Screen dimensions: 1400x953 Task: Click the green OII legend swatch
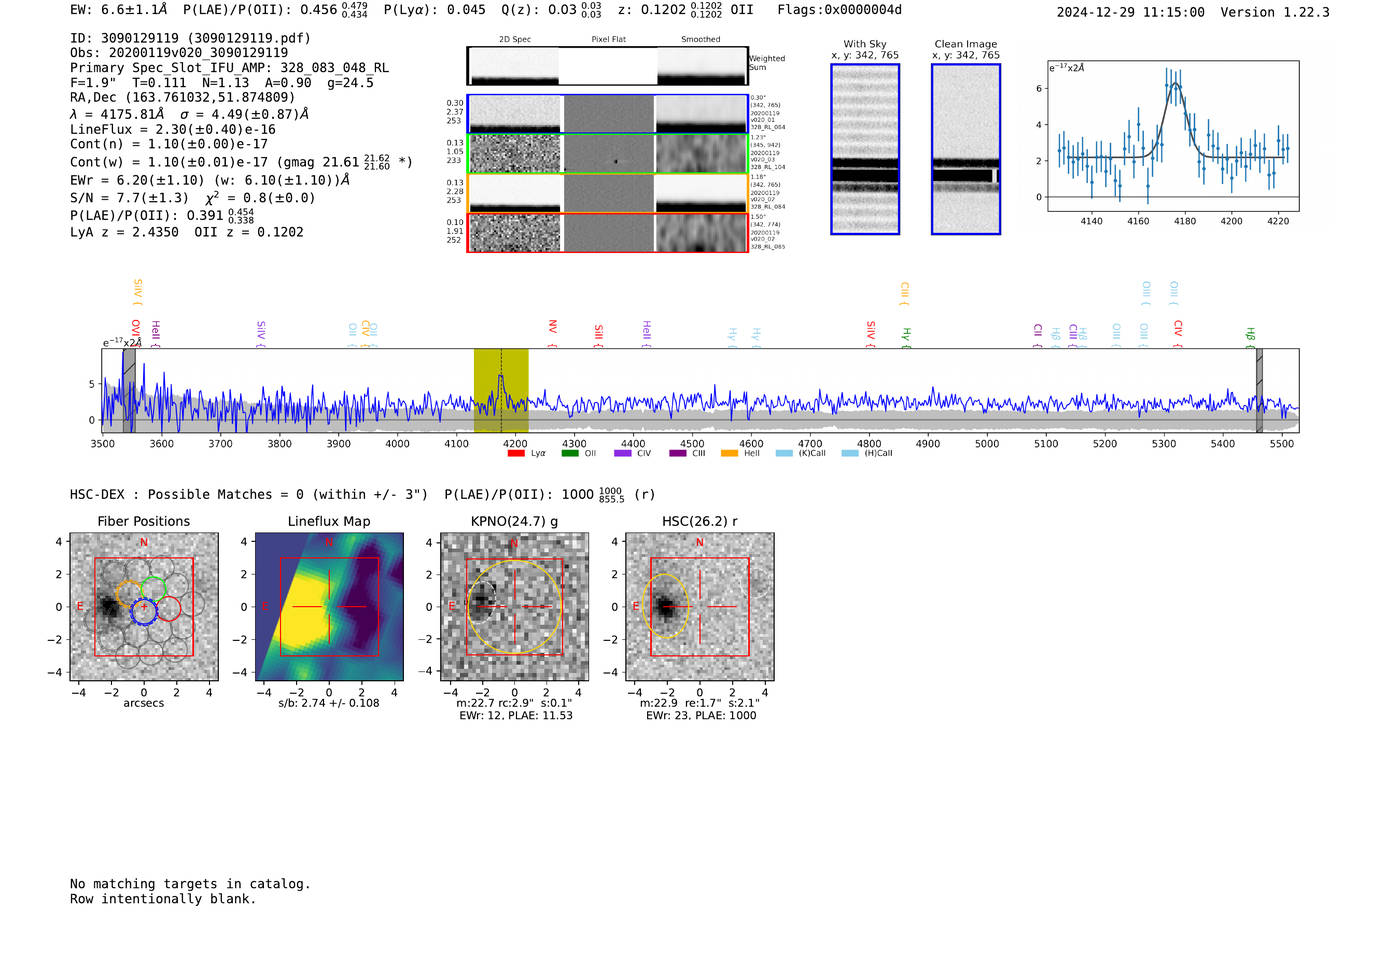pos(570,453)
